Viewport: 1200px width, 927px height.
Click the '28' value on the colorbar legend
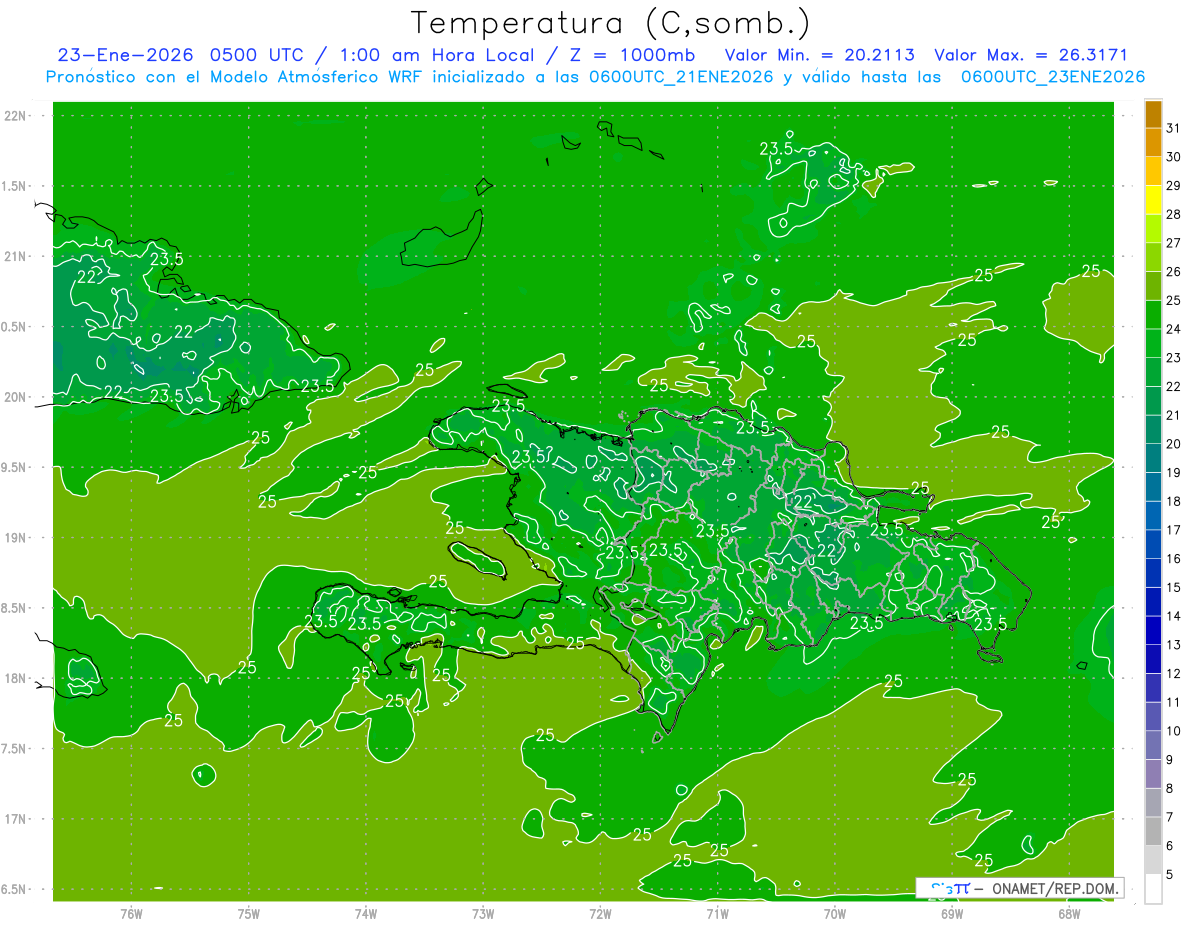(1173, 214)
